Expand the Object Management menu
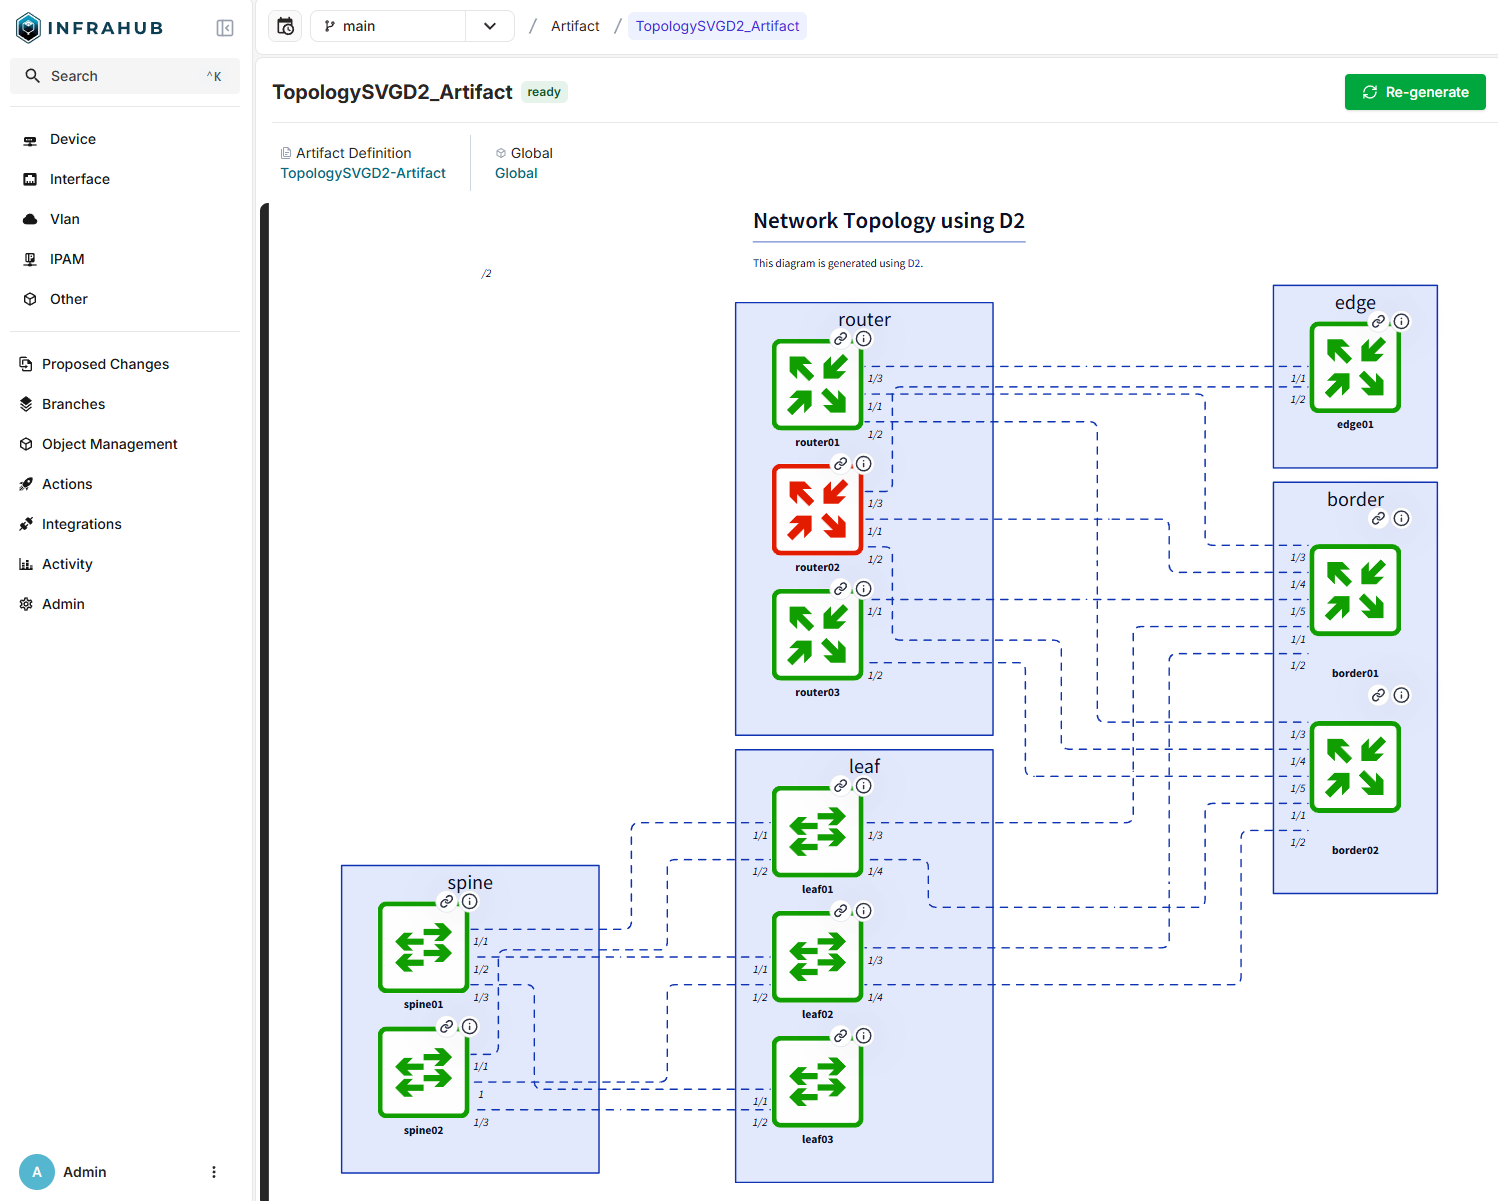This screenshot has height=1201, width=1498. click(109, 444)
